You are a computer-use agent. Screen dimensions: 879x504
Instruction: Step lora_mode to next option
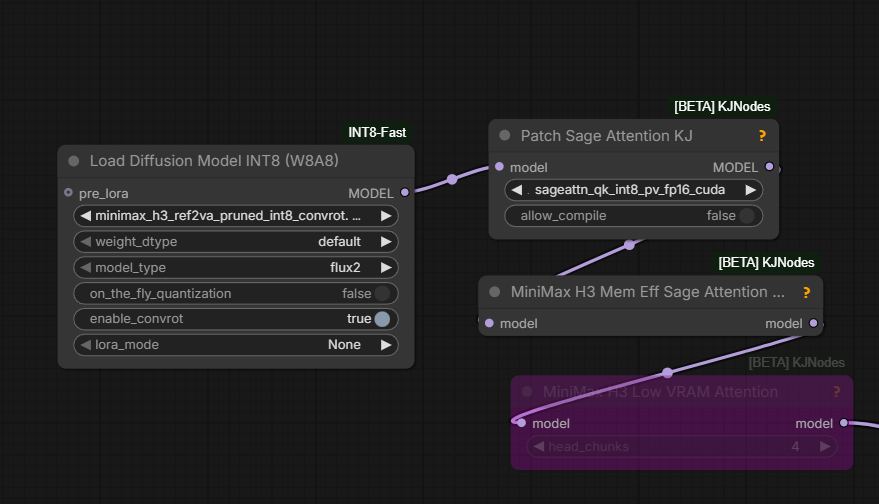(386, 344)
